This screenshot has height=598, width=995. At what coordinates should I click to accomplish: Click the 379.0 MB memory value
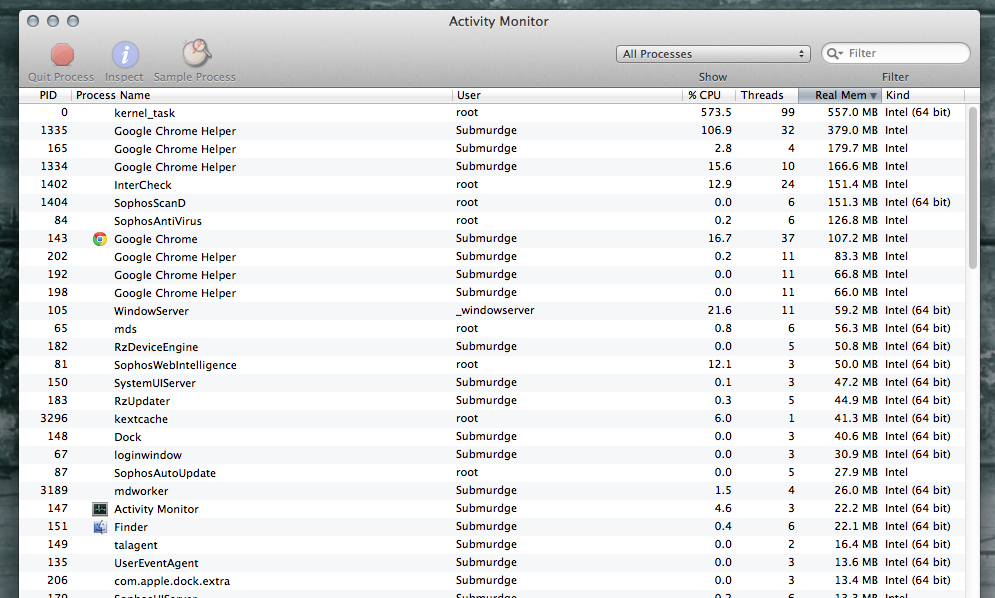click(852, 130)
